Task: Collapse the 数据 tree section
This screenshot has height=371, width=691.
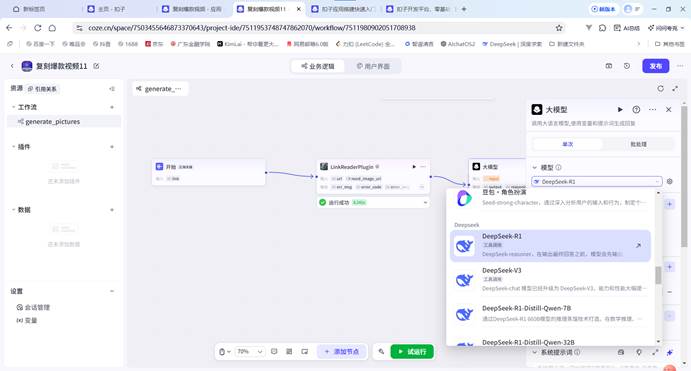Action: [13, 210]
